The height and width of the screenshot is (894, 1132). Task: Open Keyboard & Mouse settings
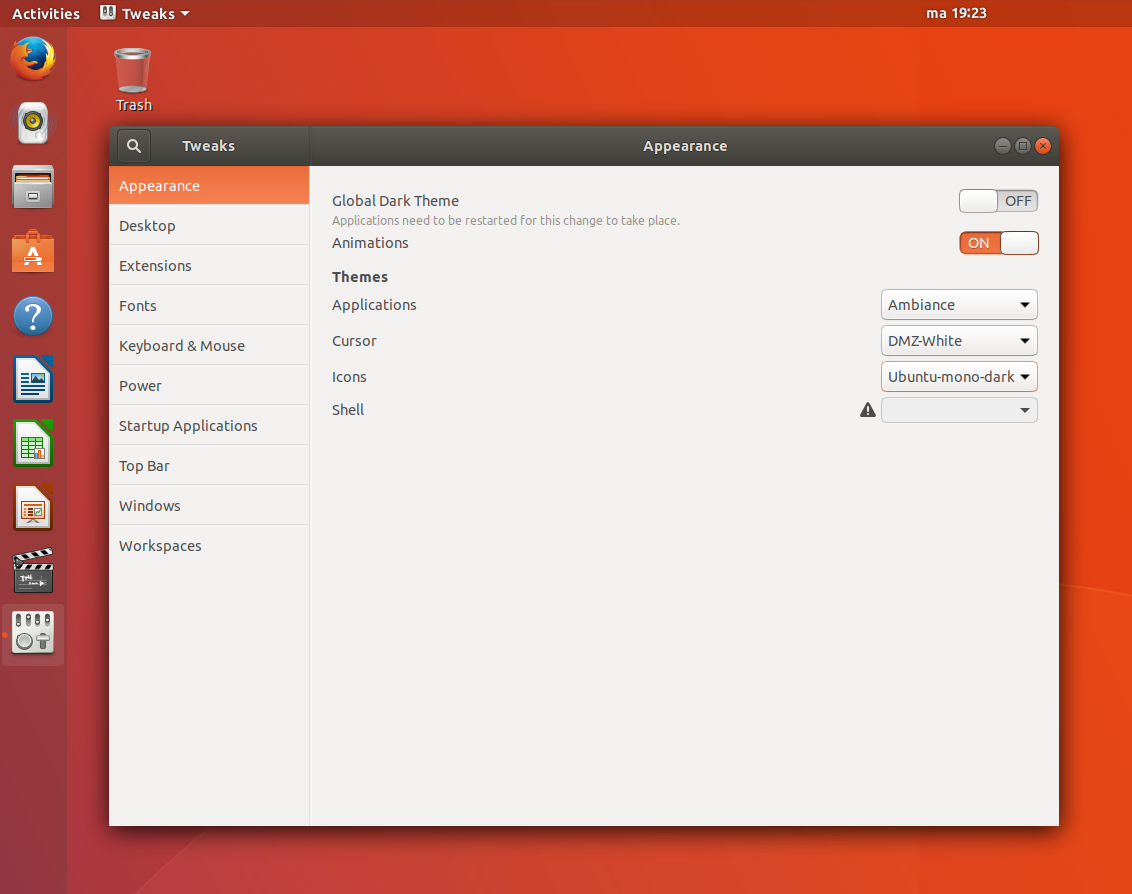(209, 346)
